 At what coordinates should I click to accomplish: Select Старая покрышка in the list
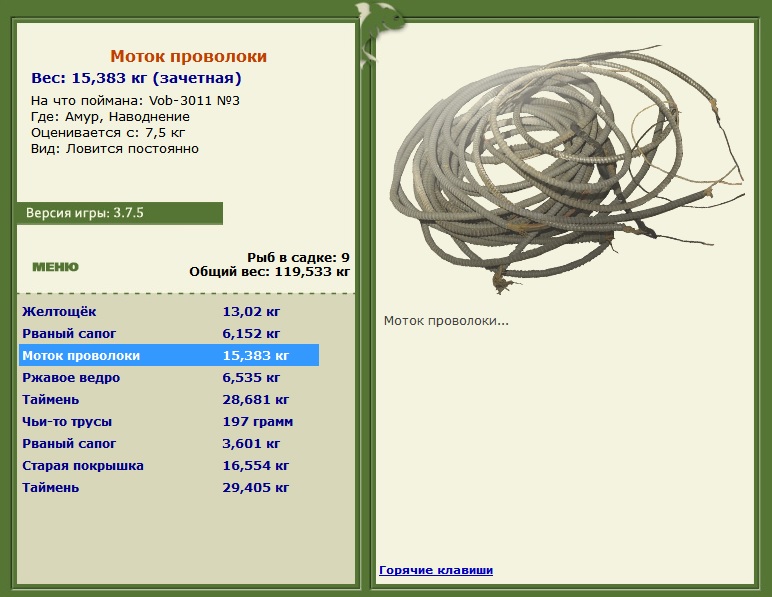point(169,466)
